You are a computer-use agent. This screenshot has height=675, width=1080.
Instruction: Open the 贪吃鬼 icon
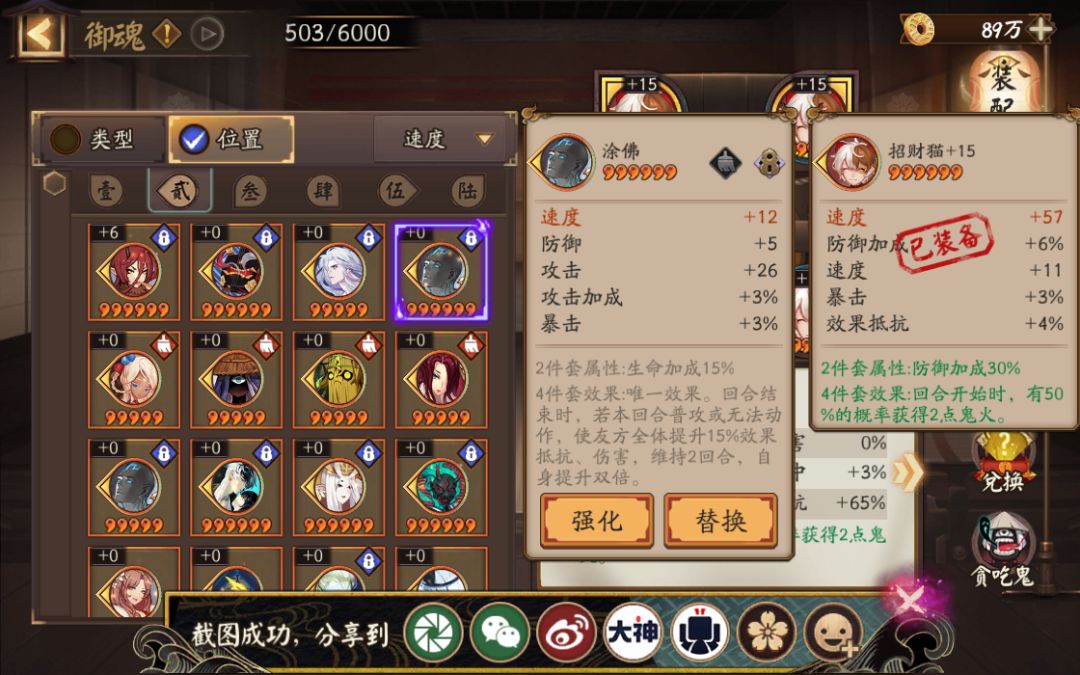tap(1003, 550)
